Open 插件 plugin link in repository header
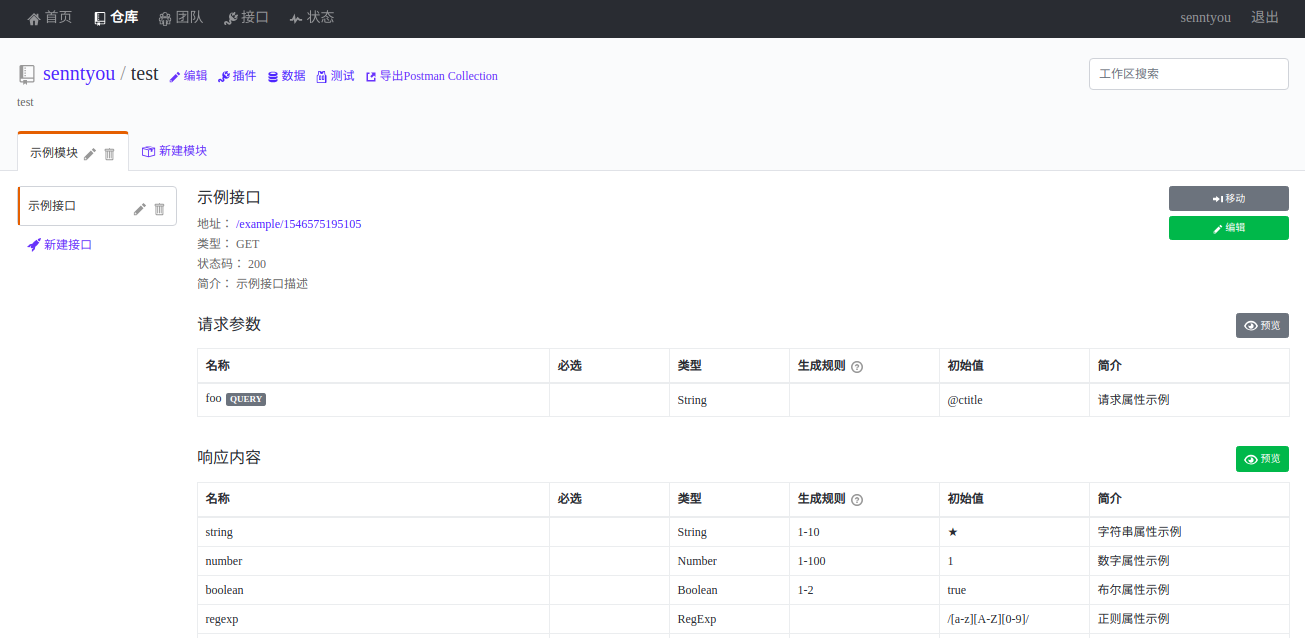1305x638 pixels. pos(237,76)
